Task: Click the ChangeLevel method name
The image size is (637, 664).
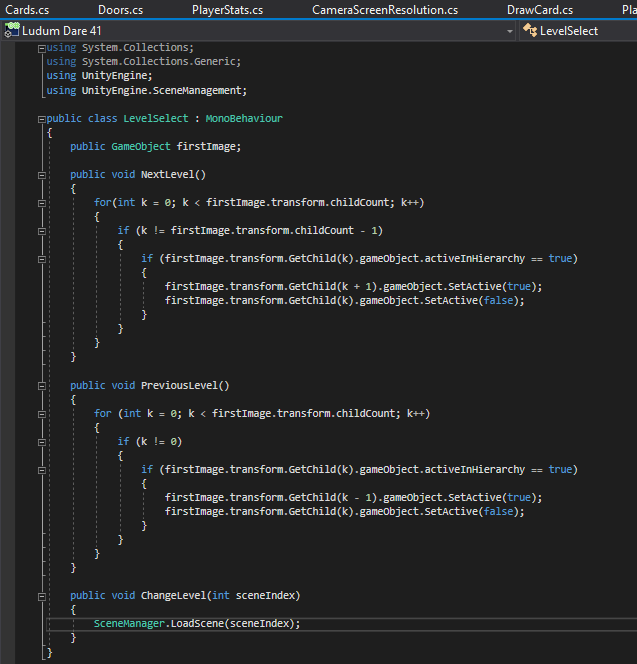Action: coord(173,595)
